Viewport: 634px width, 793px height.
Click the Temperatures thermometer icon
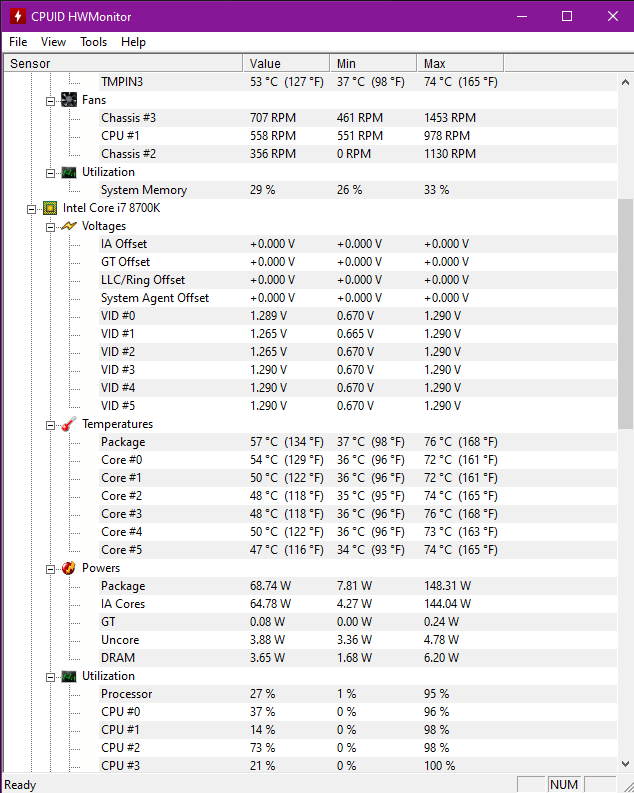(x=69, y=424)
